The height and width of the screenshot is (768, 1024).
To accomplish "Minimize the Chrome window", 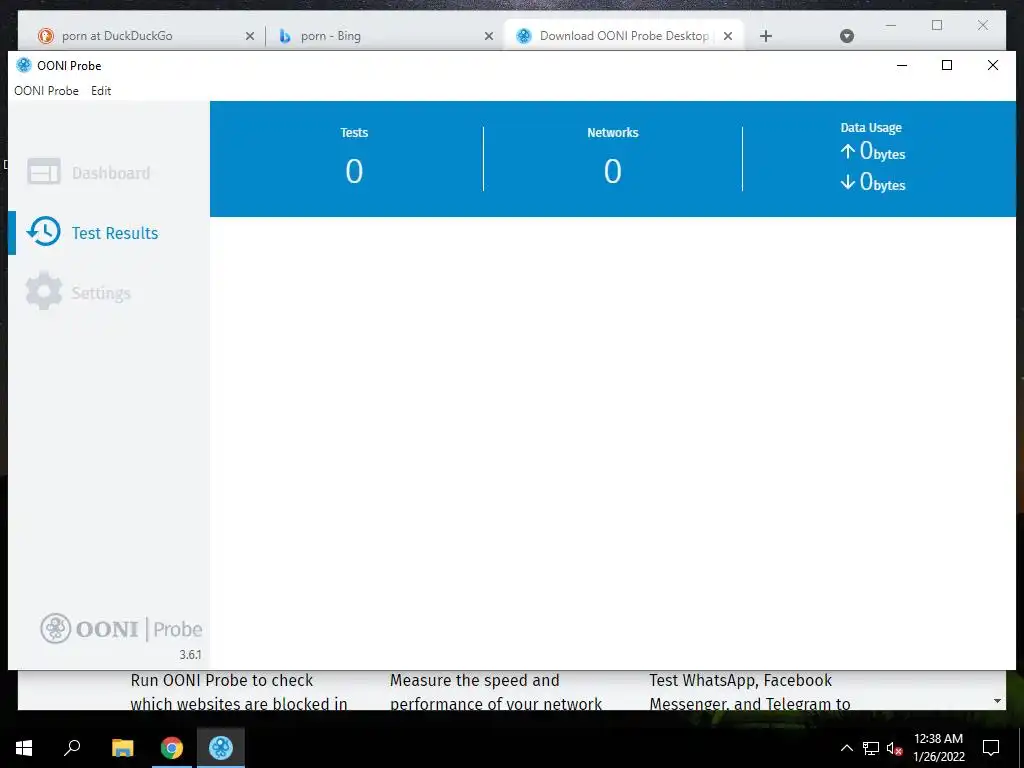I will coord(891,25).
